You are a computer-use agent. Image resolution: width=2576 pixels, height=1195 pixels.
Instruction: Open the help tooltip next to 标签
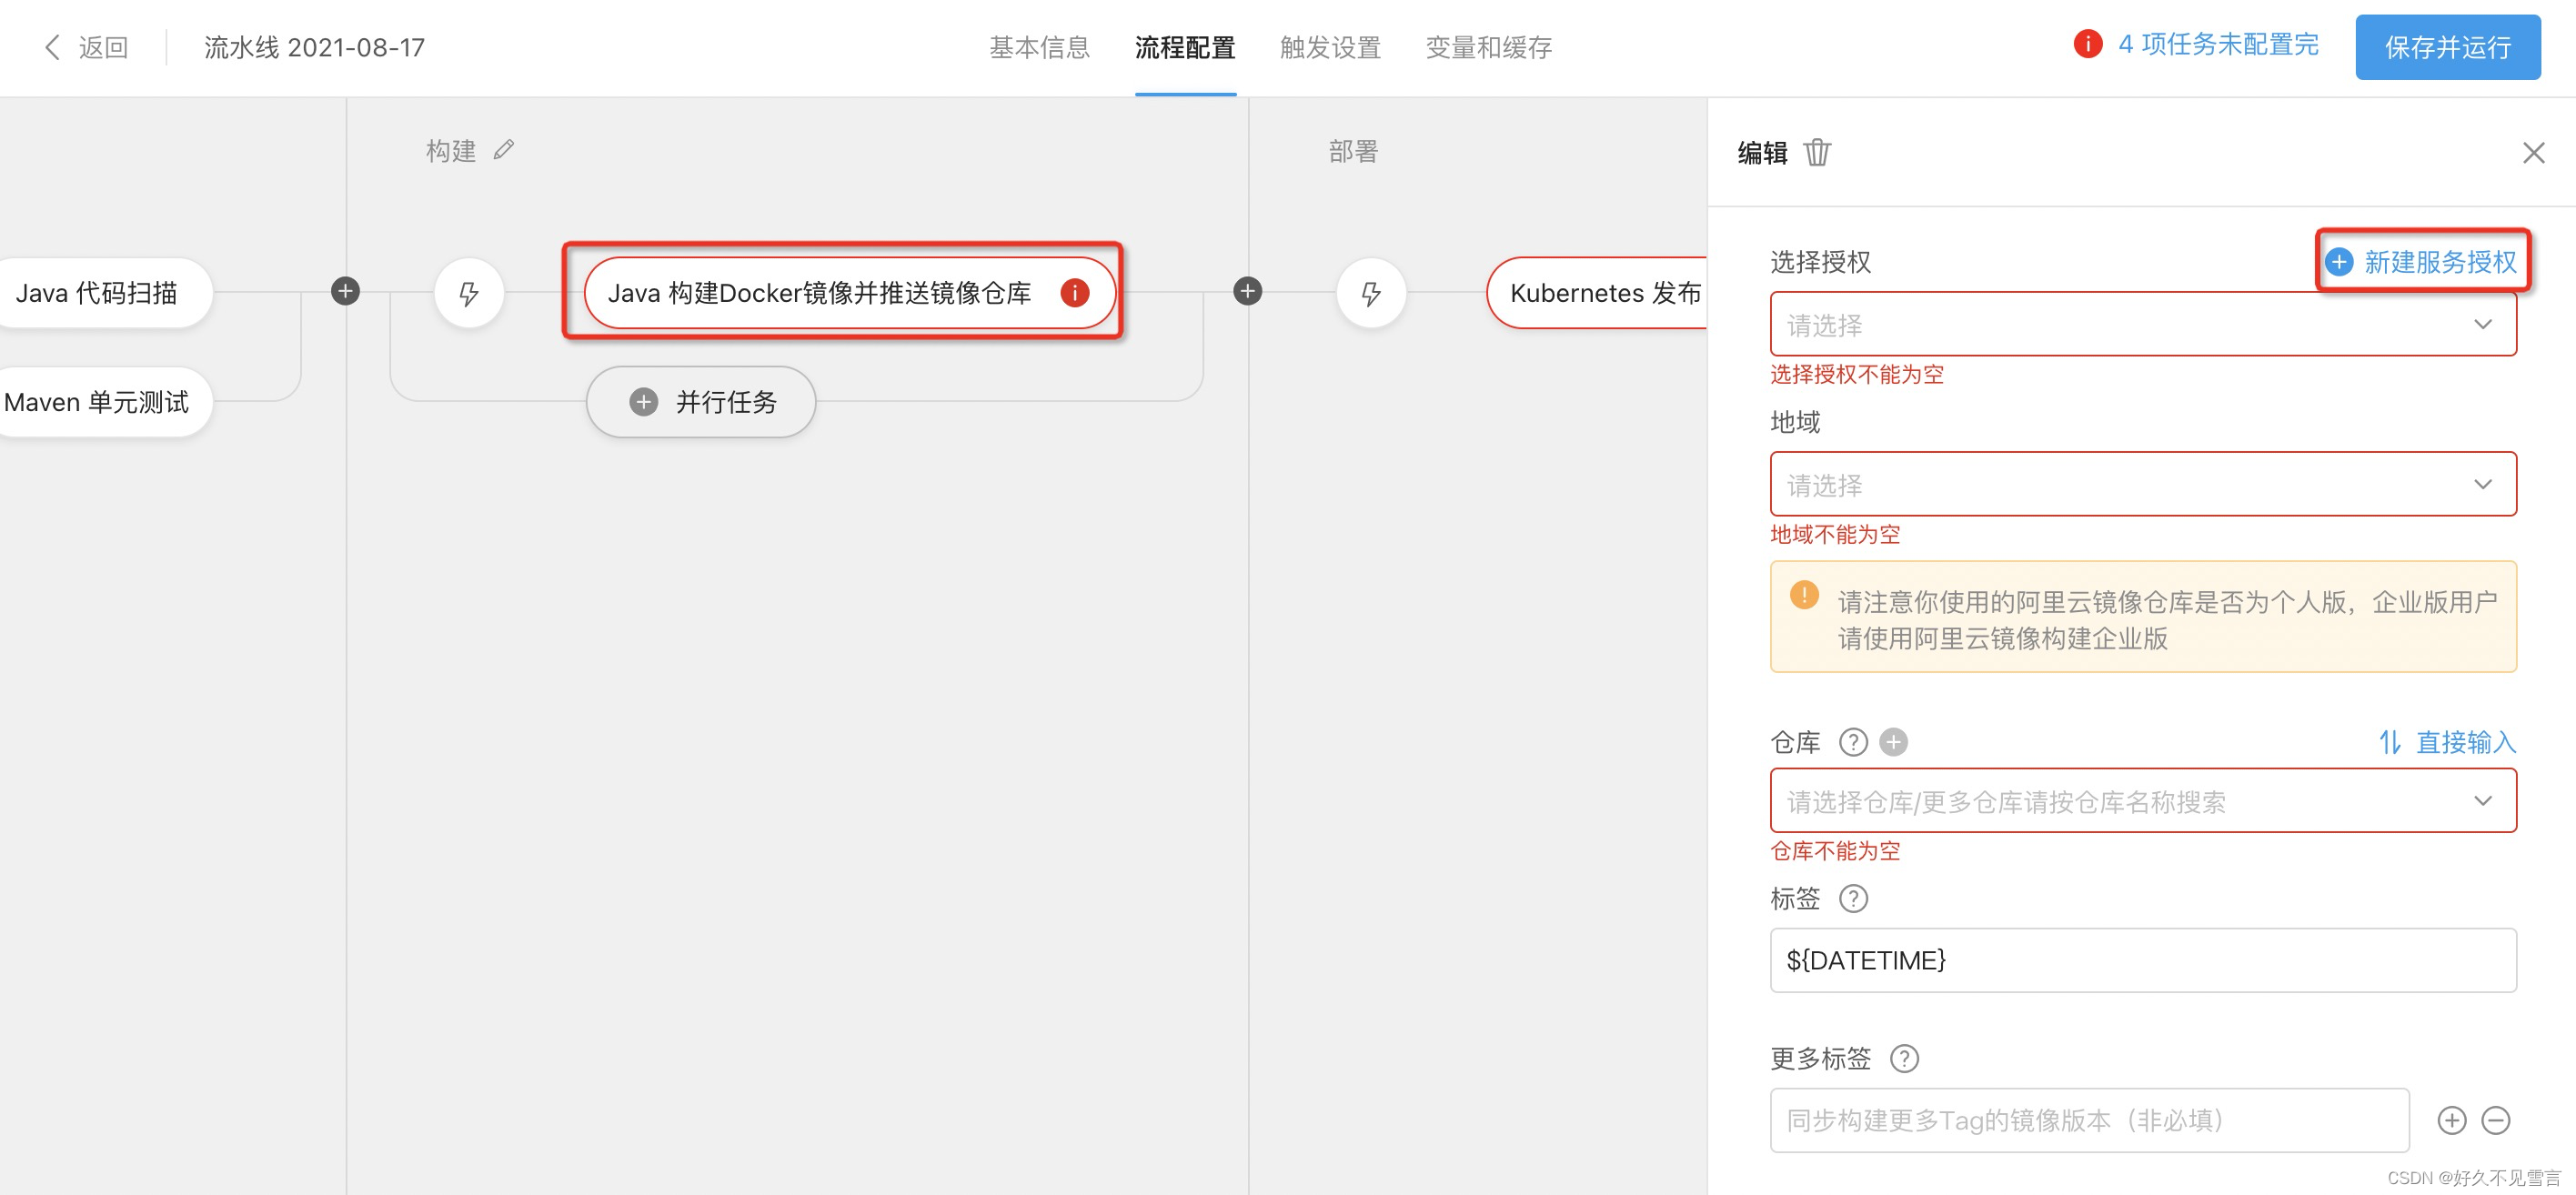(1853, 898)
